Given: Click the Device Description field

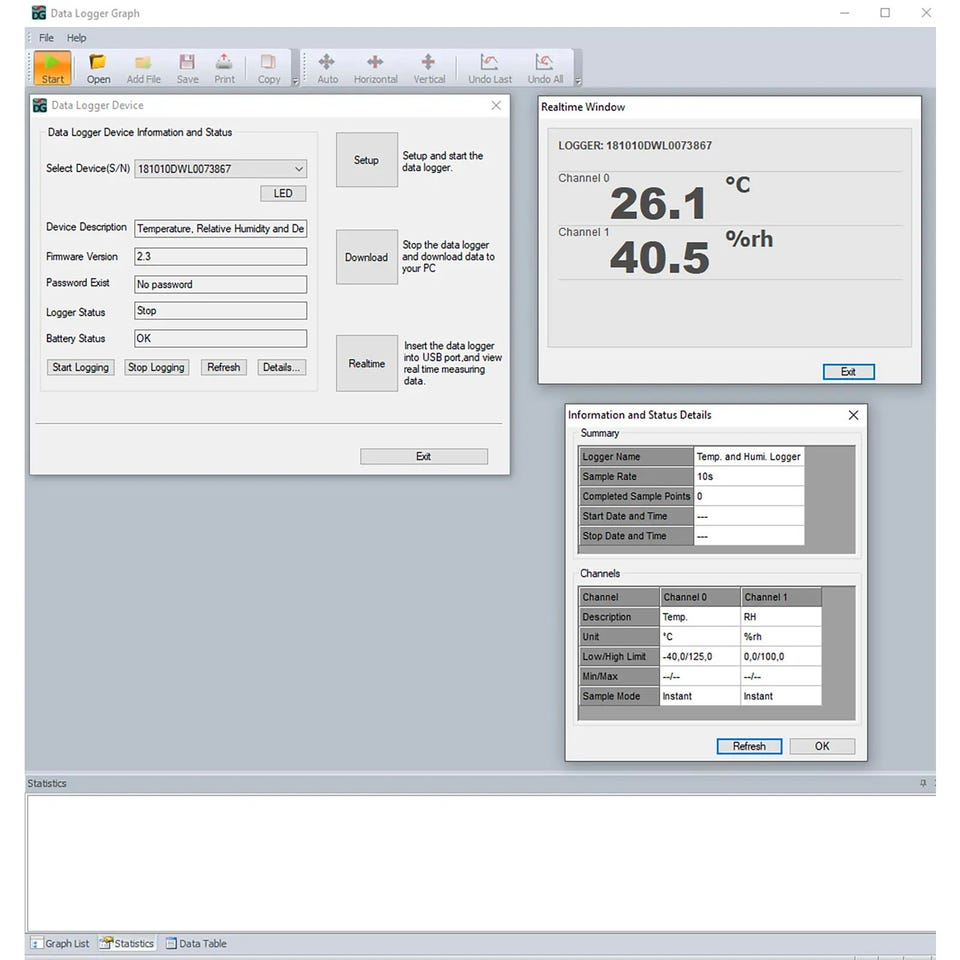Looking at the screenshot, I should click(220, 228).
